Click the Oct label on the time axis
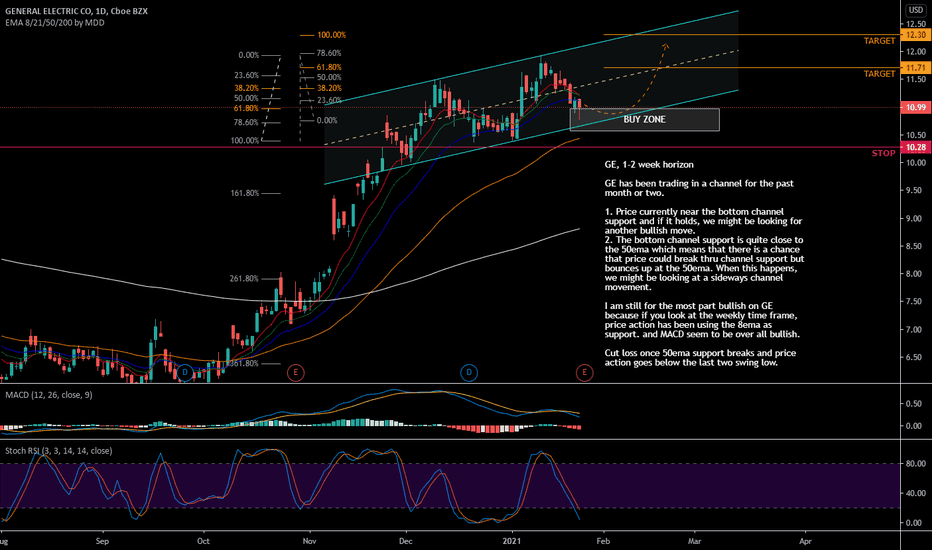932x550 pixels. 203,541
